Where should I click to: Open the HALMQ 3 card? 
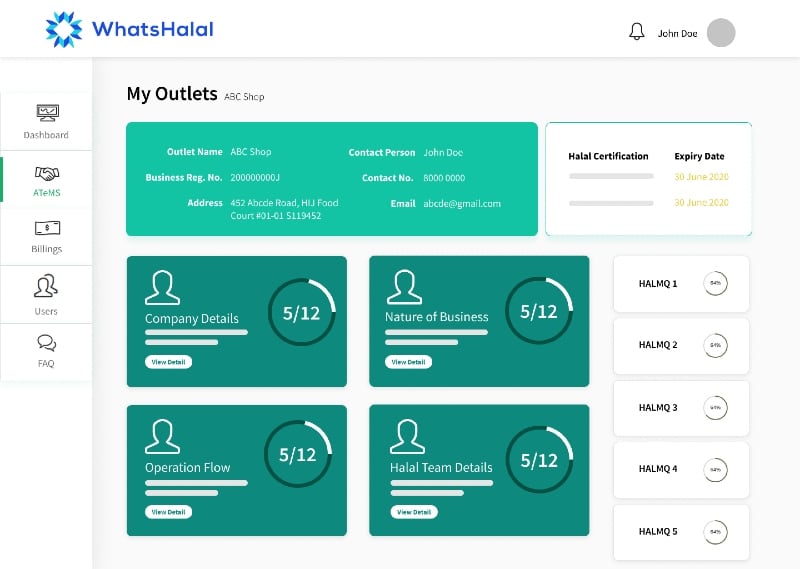click(x=681, y=408)
